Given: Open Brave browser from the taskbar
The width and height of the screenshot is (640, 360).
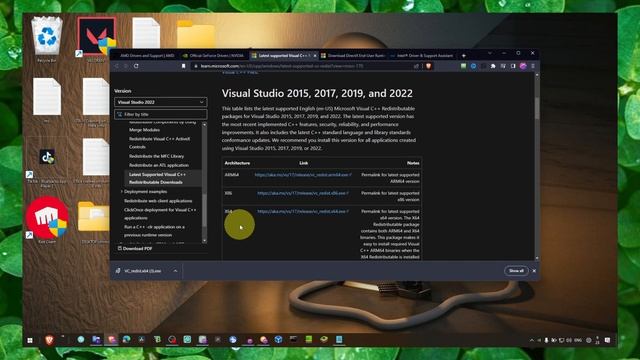Looking at the screenshot, I should [49, 340].
